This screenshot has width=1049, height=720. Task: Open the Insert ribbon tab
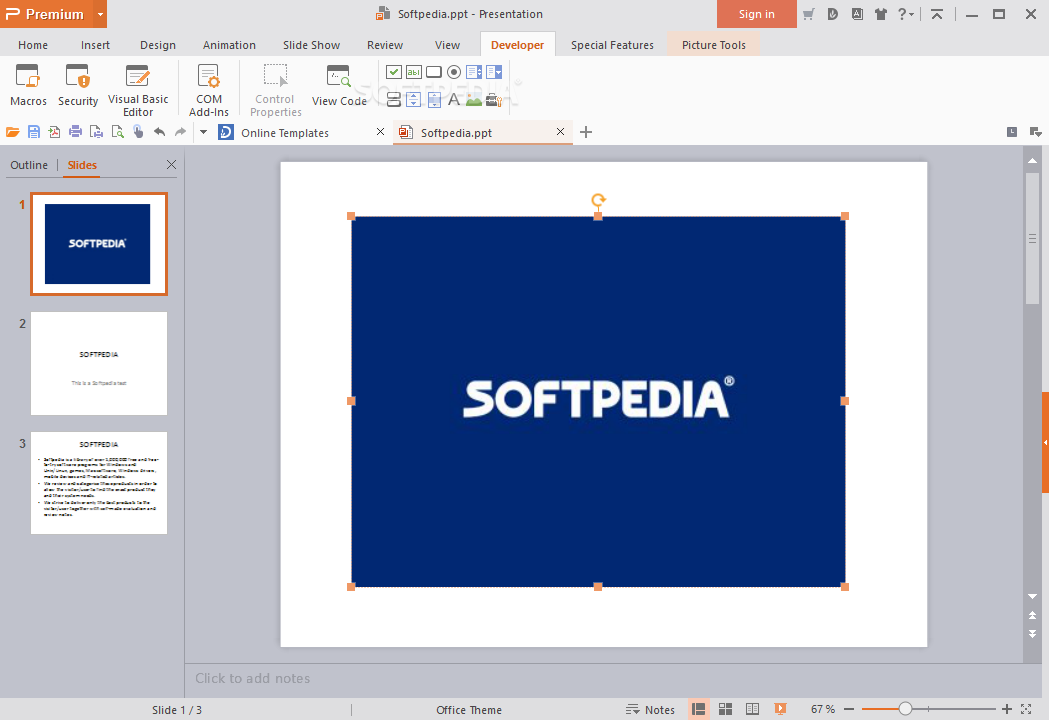click(x=95, y=45)
